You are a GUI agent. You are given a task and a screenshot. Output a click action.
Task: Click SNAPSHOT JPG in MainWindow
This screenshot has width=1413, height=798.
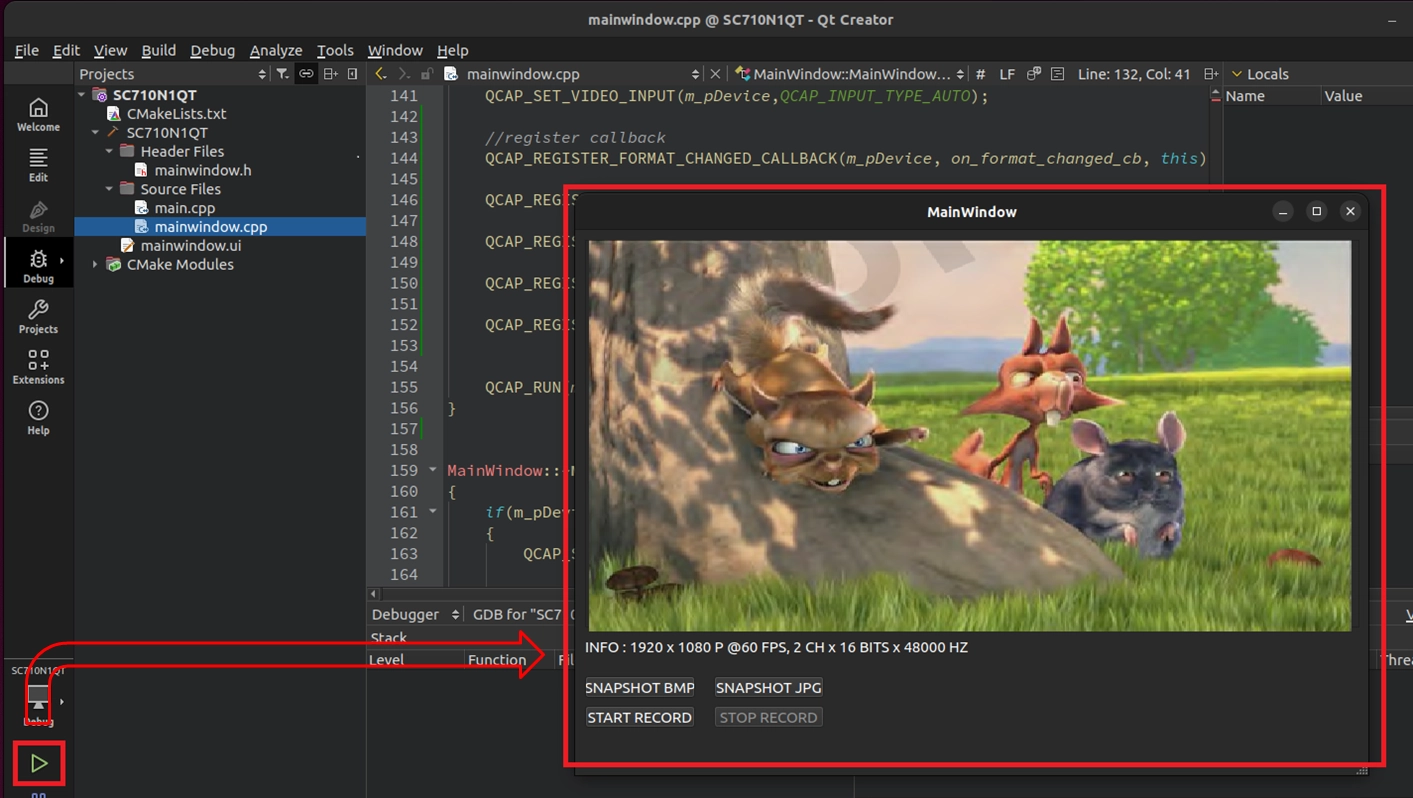tap(768, 688)
